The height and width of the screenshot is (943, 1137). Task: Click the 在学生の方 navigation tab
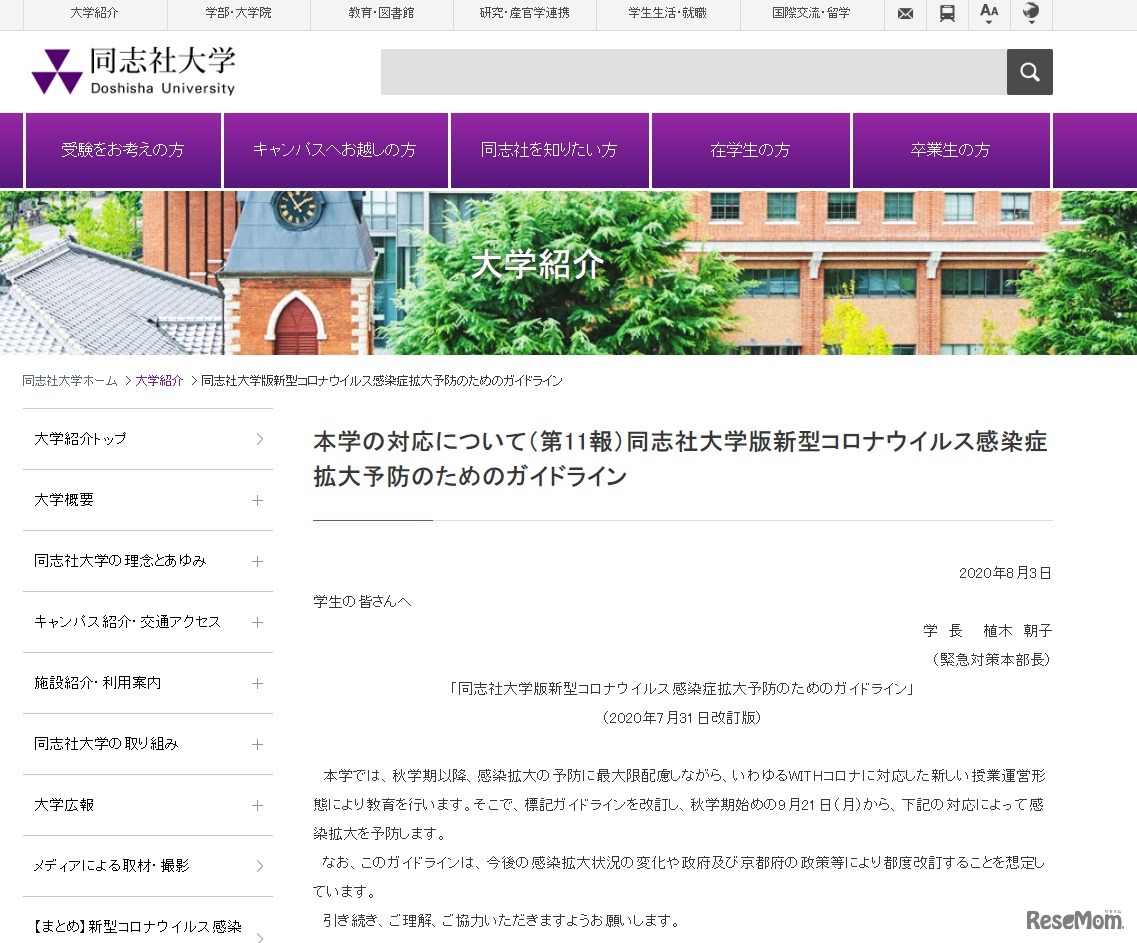[751, 150]
